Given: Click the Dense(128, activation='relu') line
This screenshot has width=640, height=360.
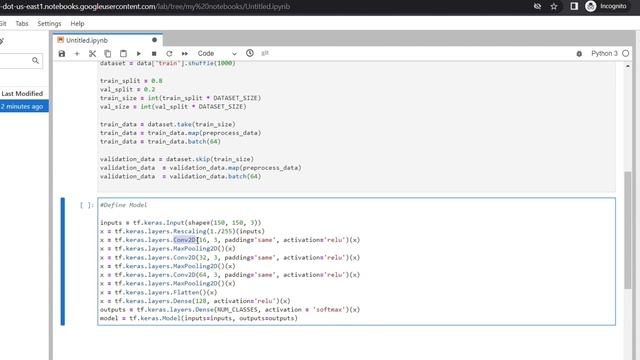Looking at the screenshot, I should 195,301.
